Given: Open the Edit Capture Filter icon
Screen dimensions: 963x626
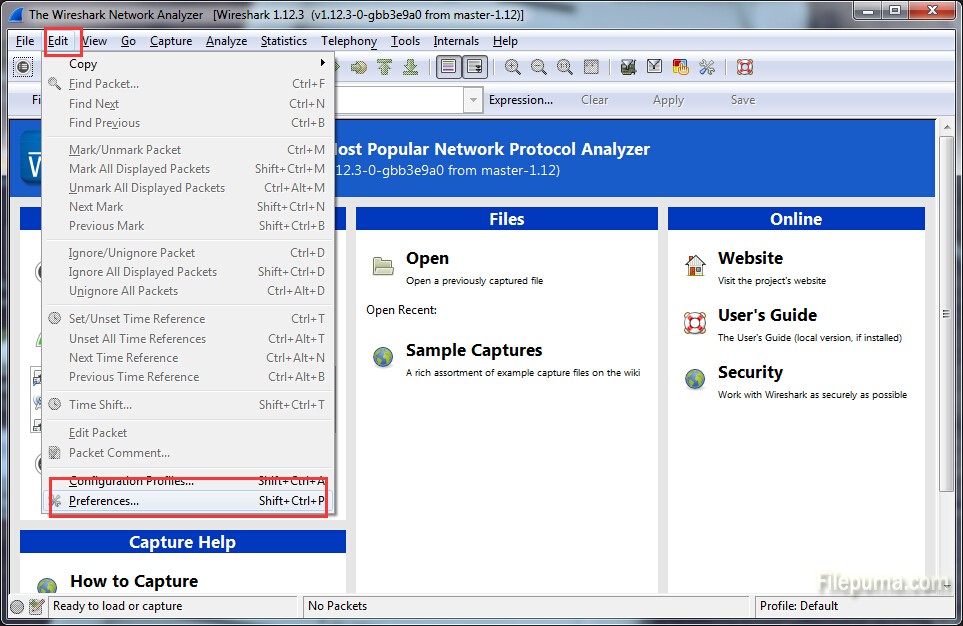Looking at the screenshot, I should point(628,67).
